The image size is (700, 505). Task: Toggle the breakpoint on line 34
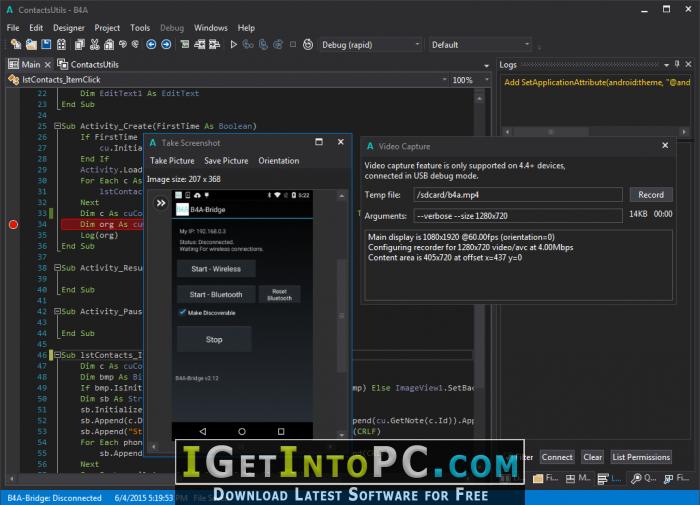[x=13, y=225]
